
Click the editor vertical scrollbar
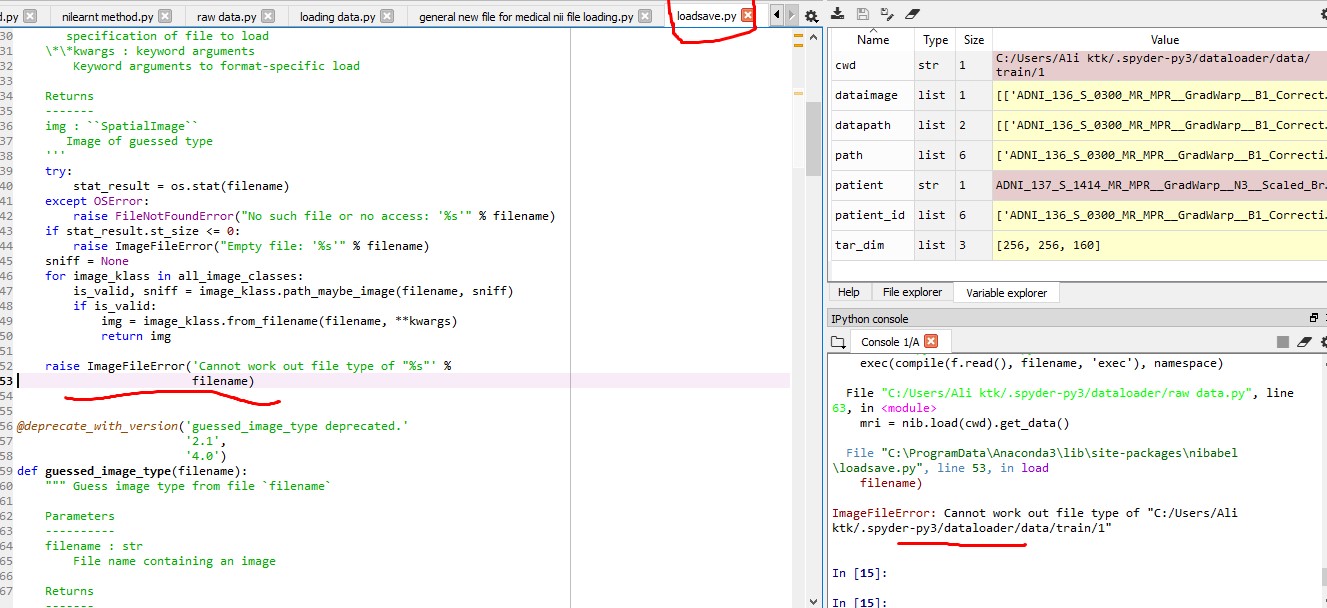(813, 140)
